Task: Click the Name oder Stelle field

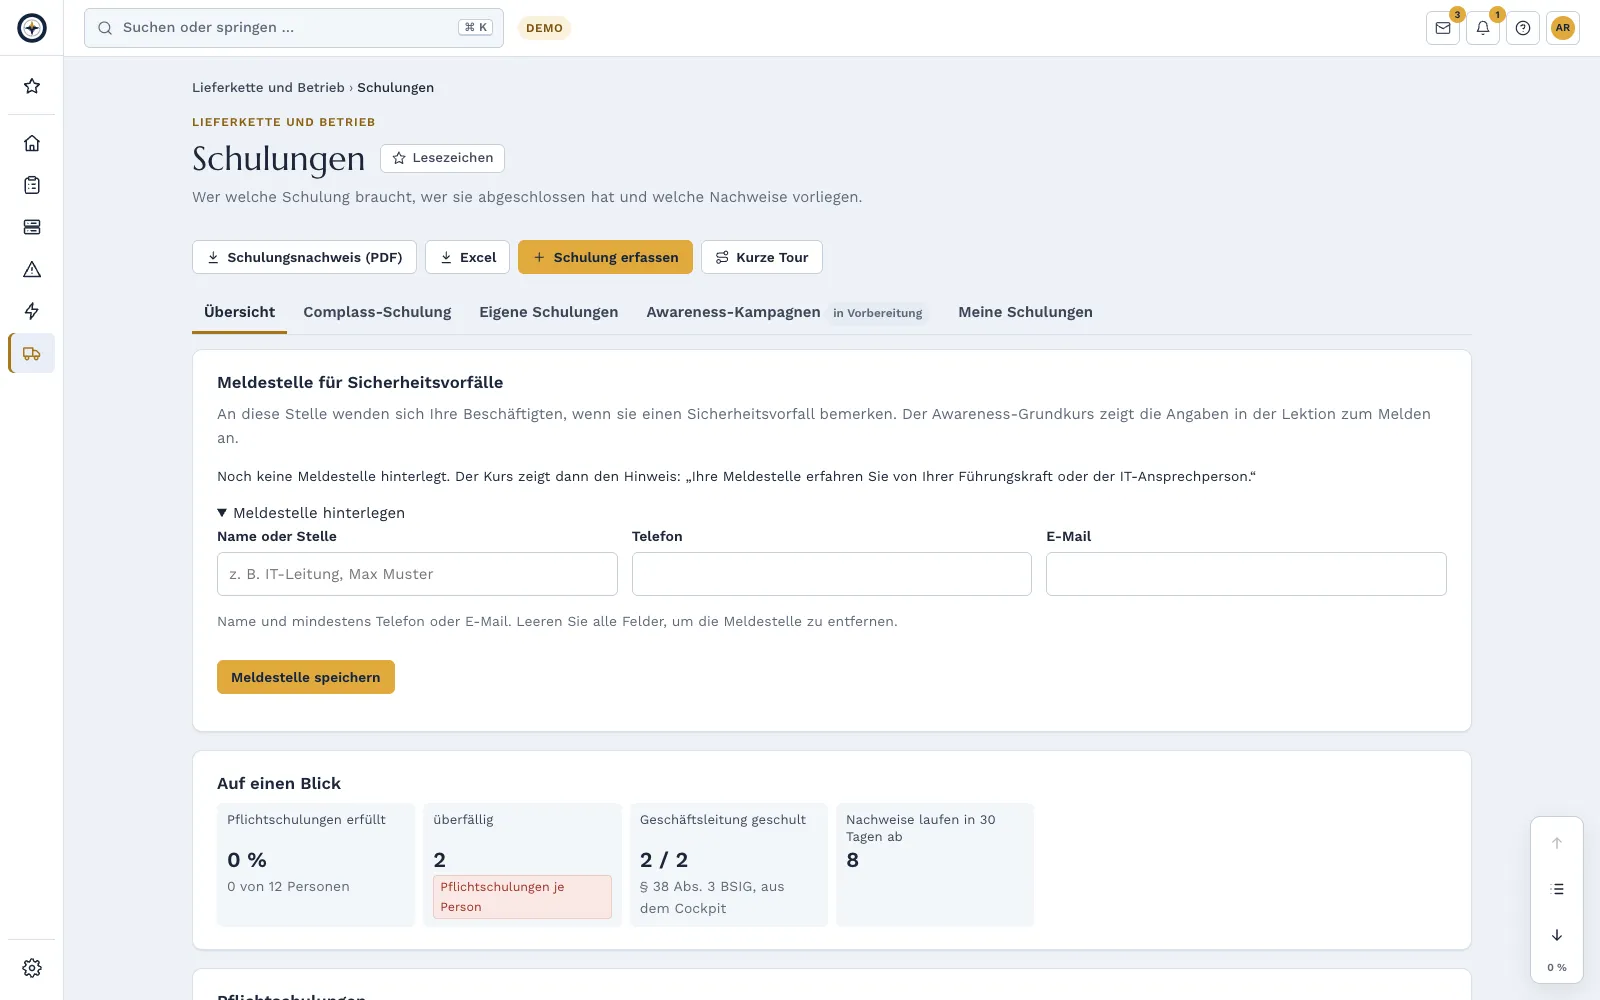Action: (x=417, y=574)
